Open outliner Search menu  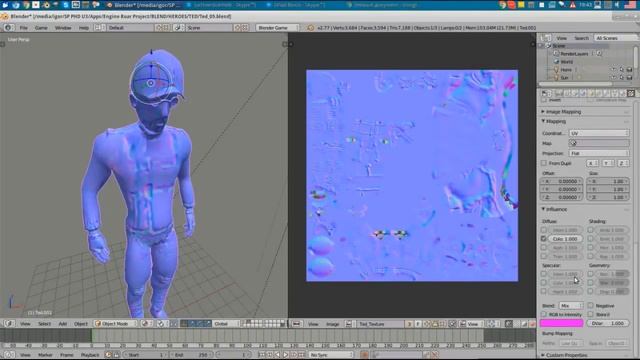click(581, 38)
